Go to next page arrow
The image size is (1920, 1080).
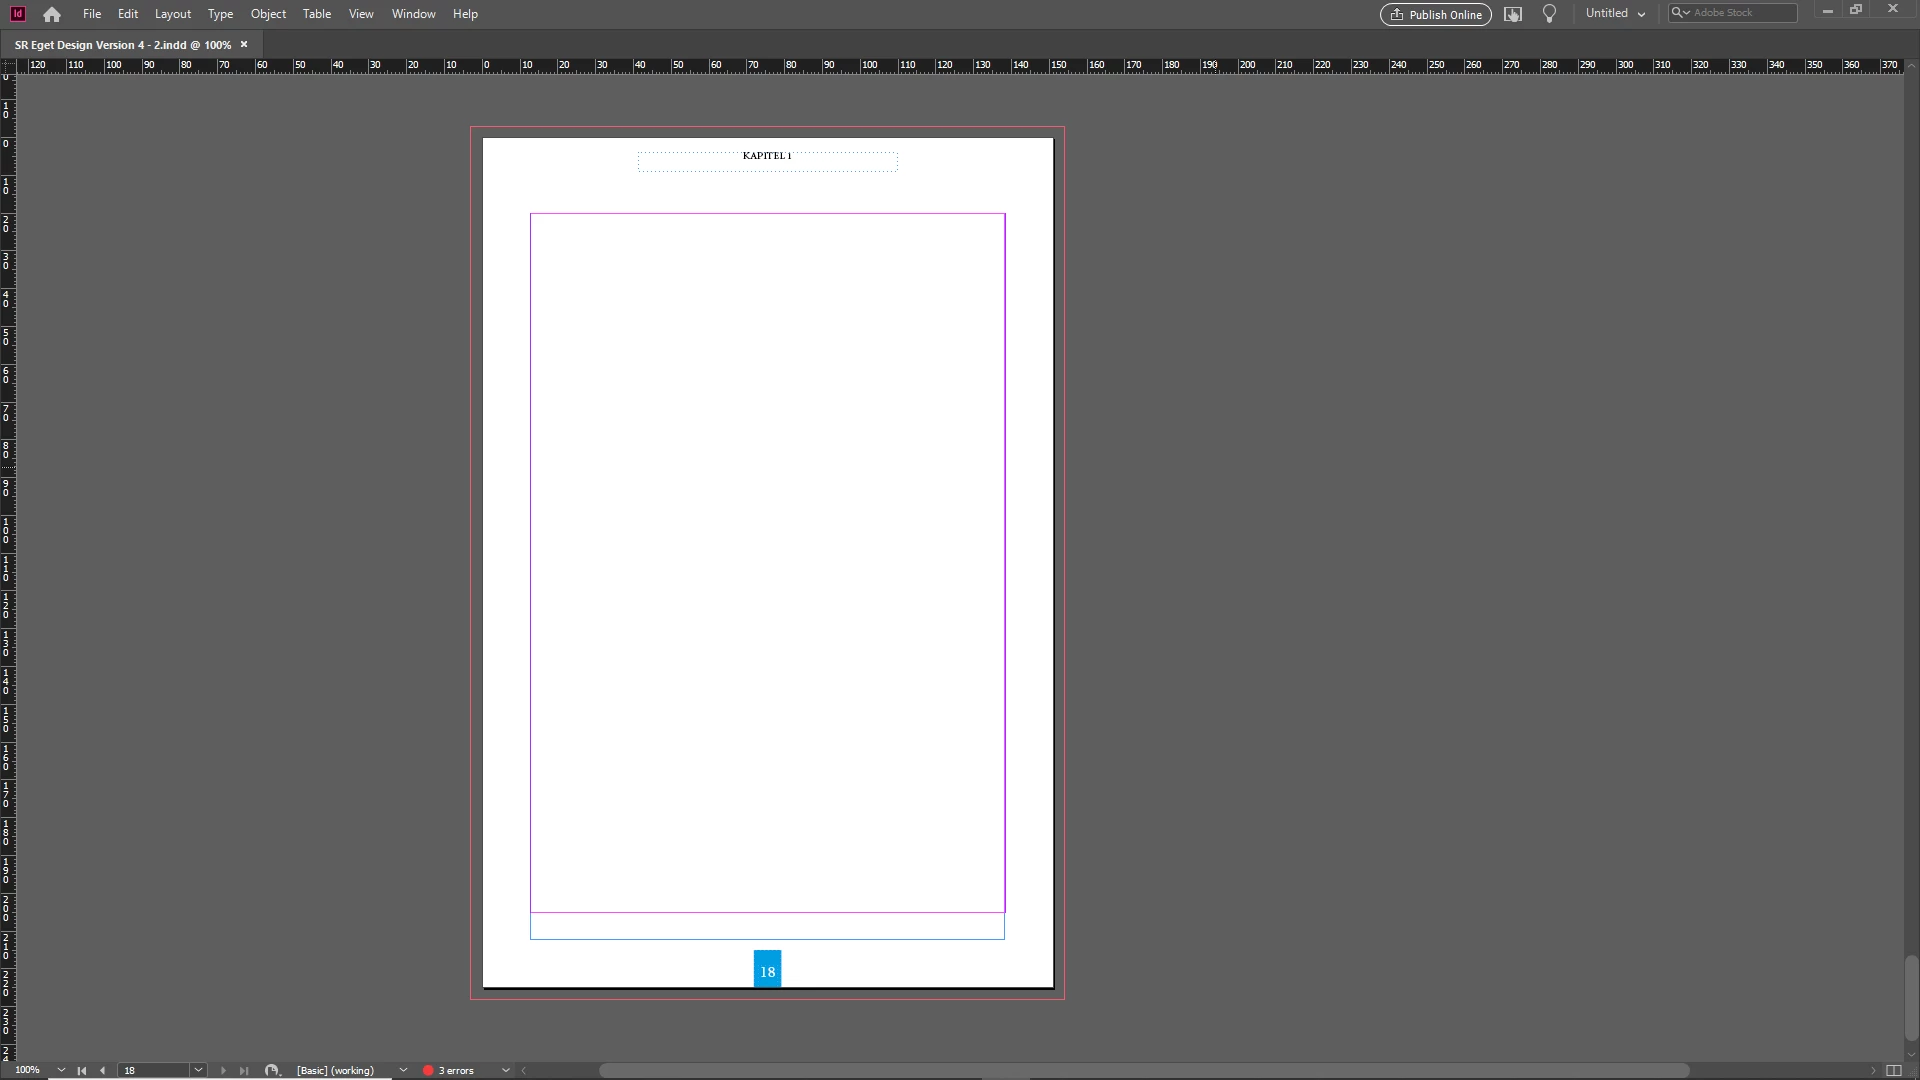pos(223,1070)
